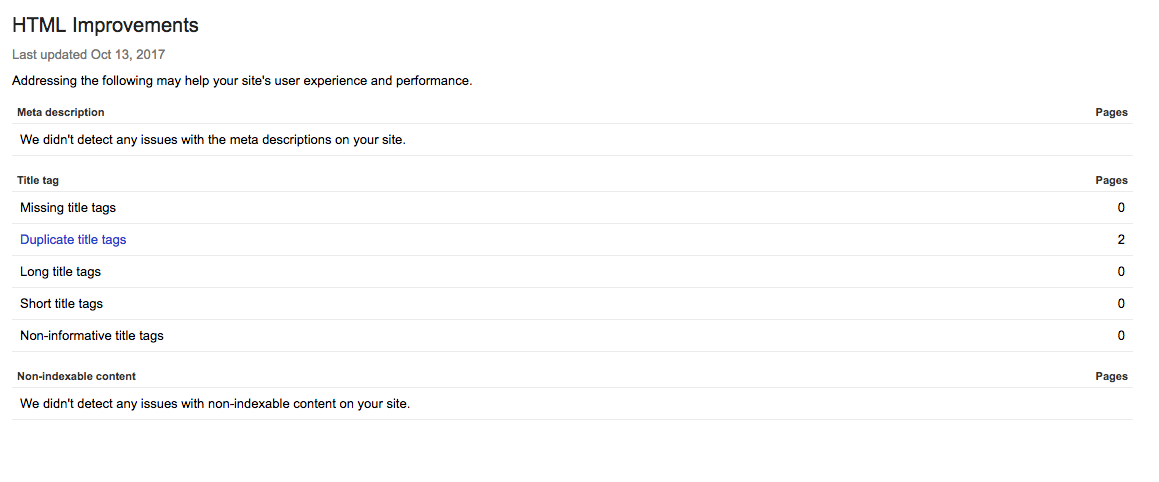Select the Missing title tags row
This screenshot has height=482, width=1159.
coord(572,208)
